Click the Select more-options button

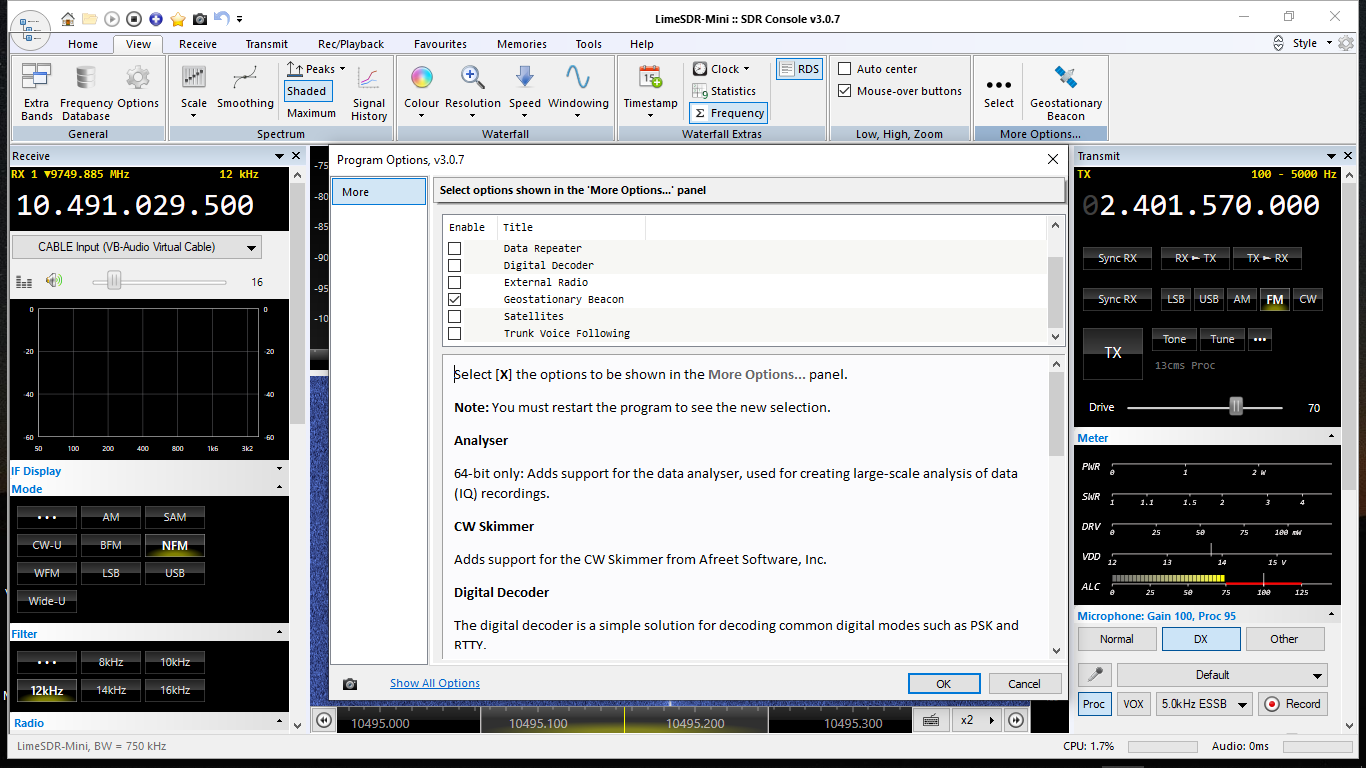tap(998, 92)
